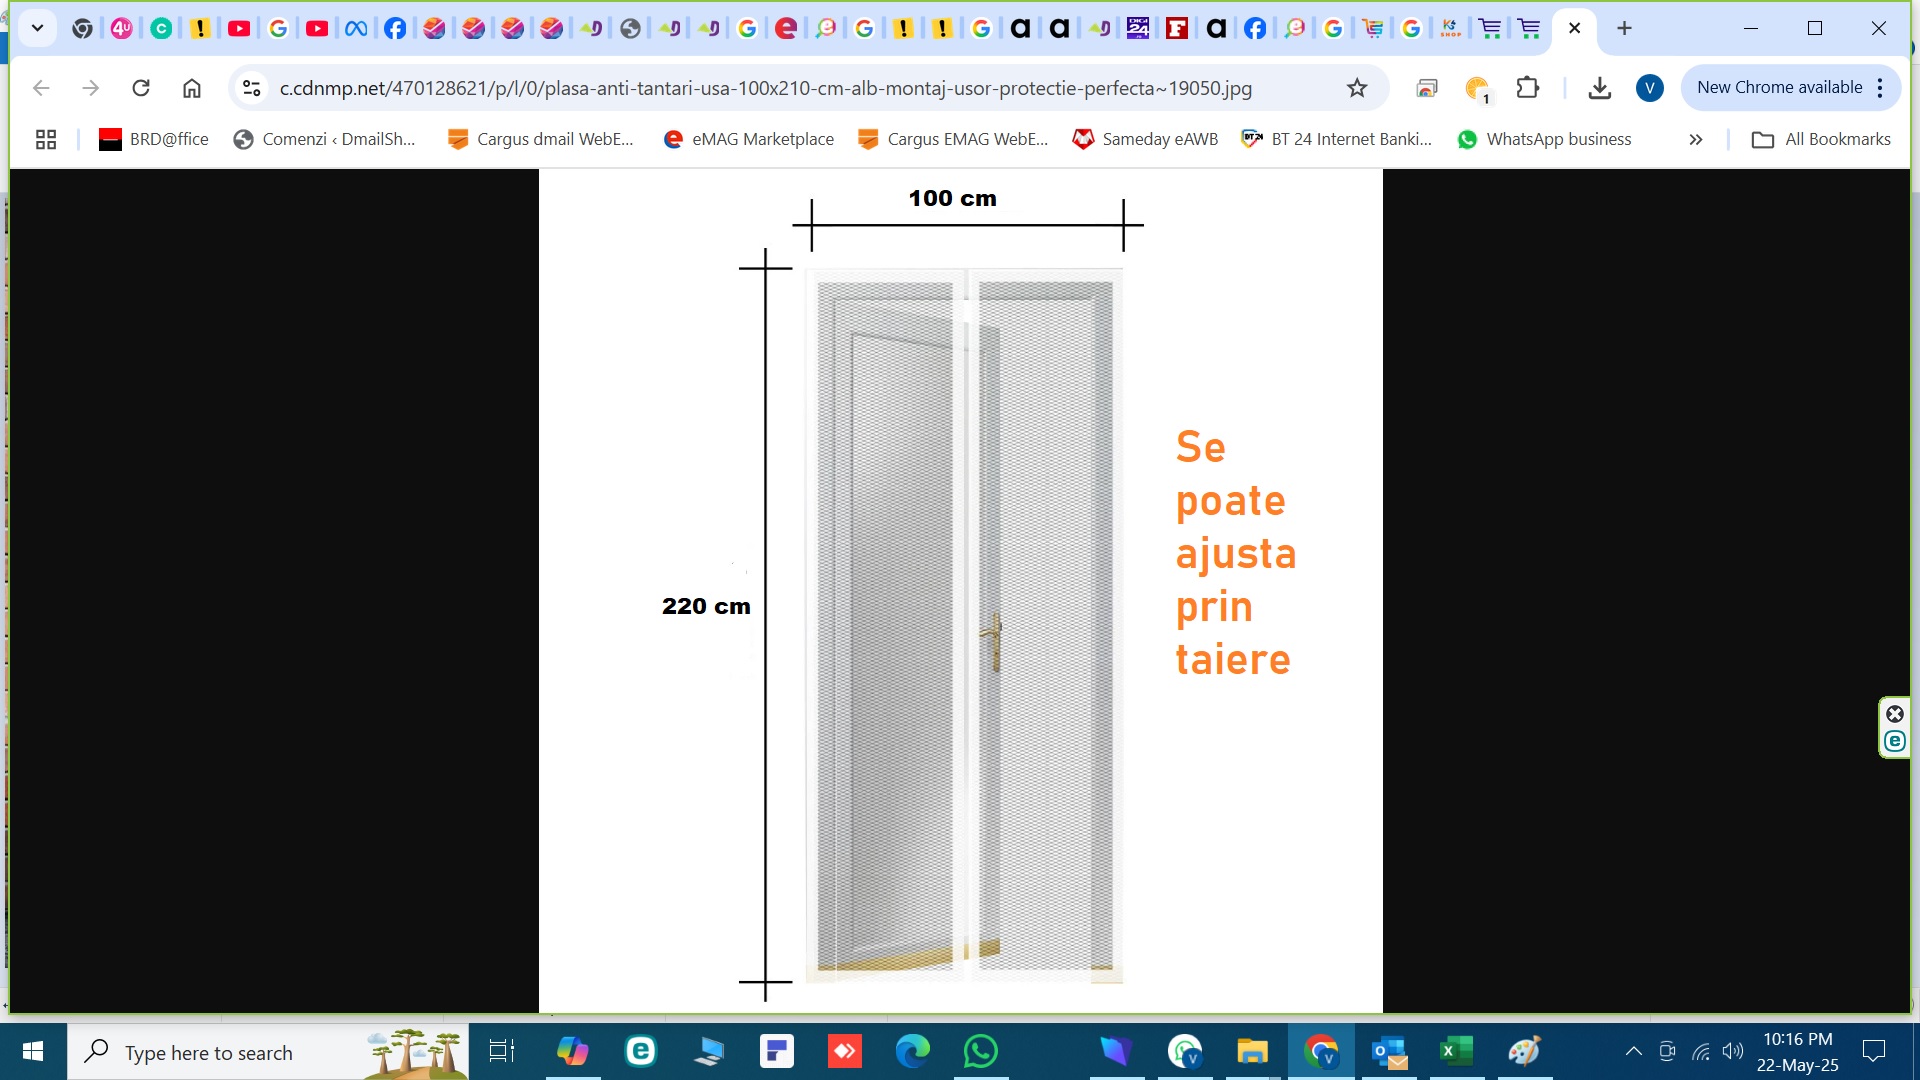Switch to the Digi24 tab
This screenshot has height=1080, width=1920.
click(x=1138, y=29)
